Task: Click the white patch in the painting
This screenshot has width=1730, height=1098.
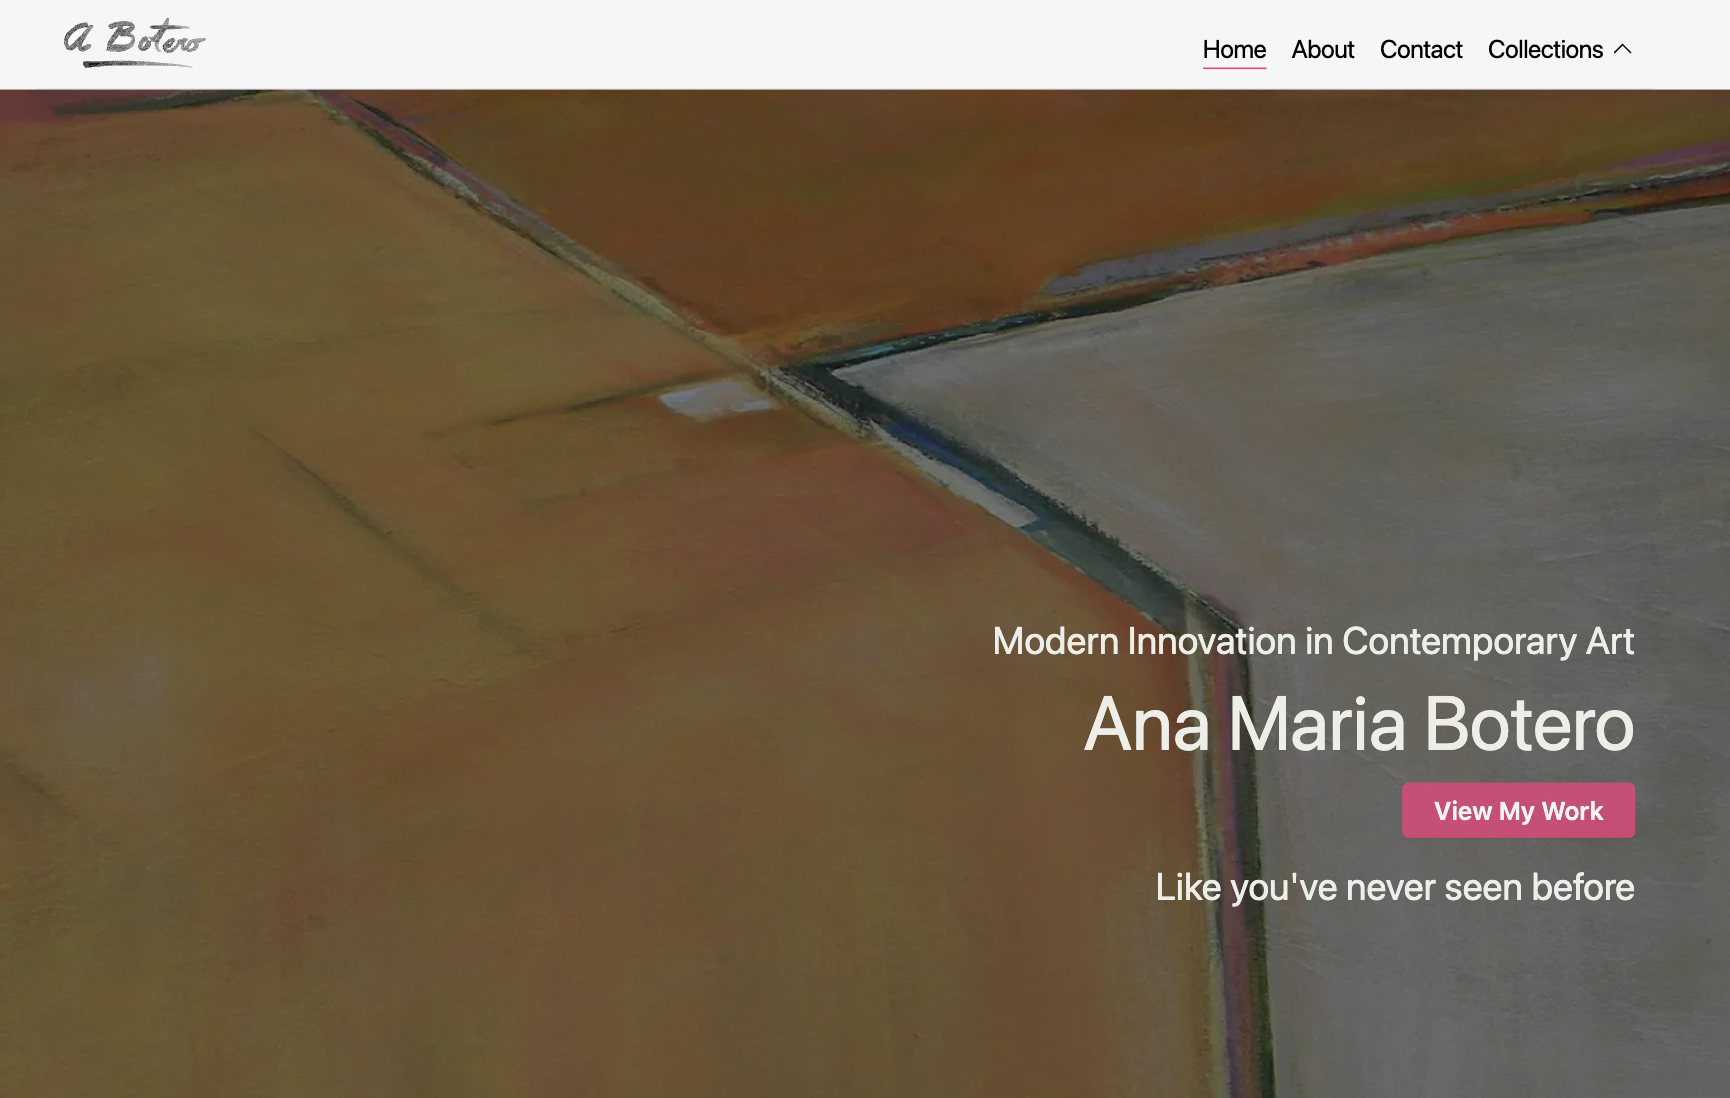Action: [715, 400]
